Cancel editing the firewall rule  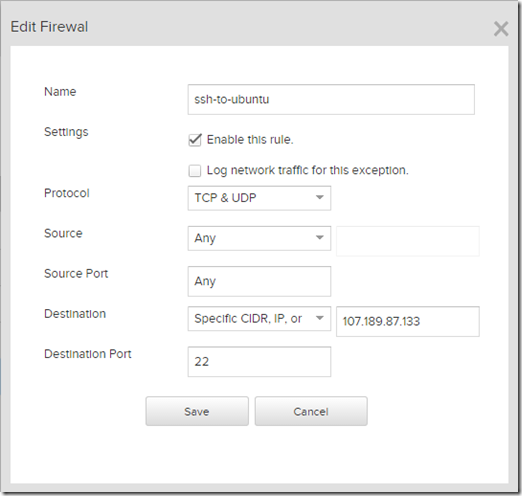pos(311,411)
